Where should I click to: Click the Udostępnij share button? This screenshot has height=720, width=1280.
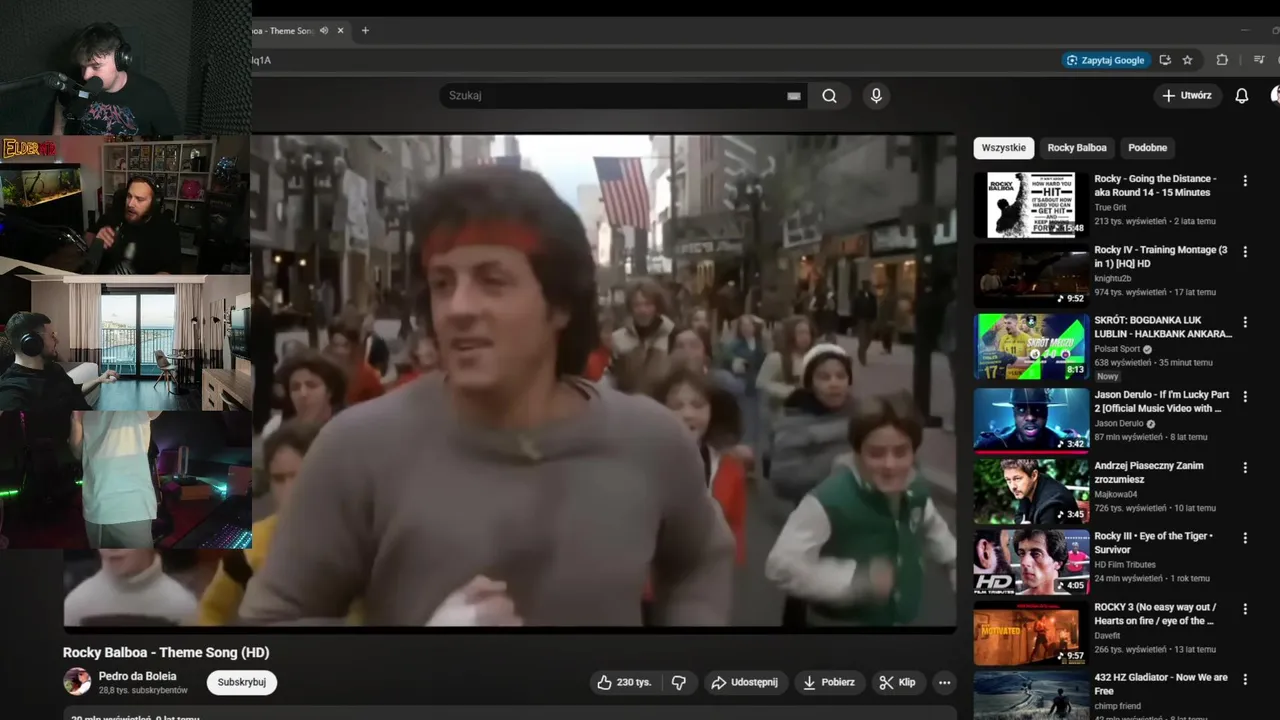[x=744, y=682]
